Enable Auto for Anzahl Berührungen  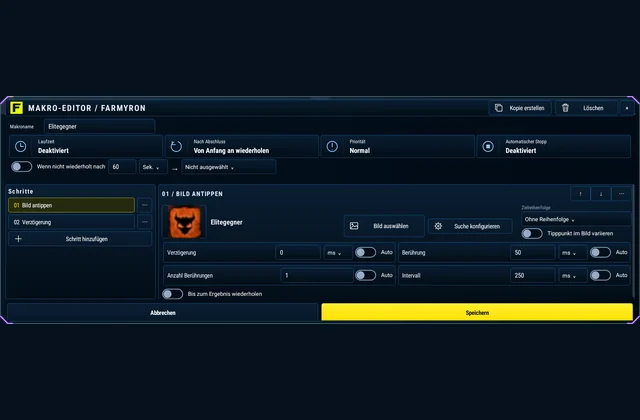365,275
